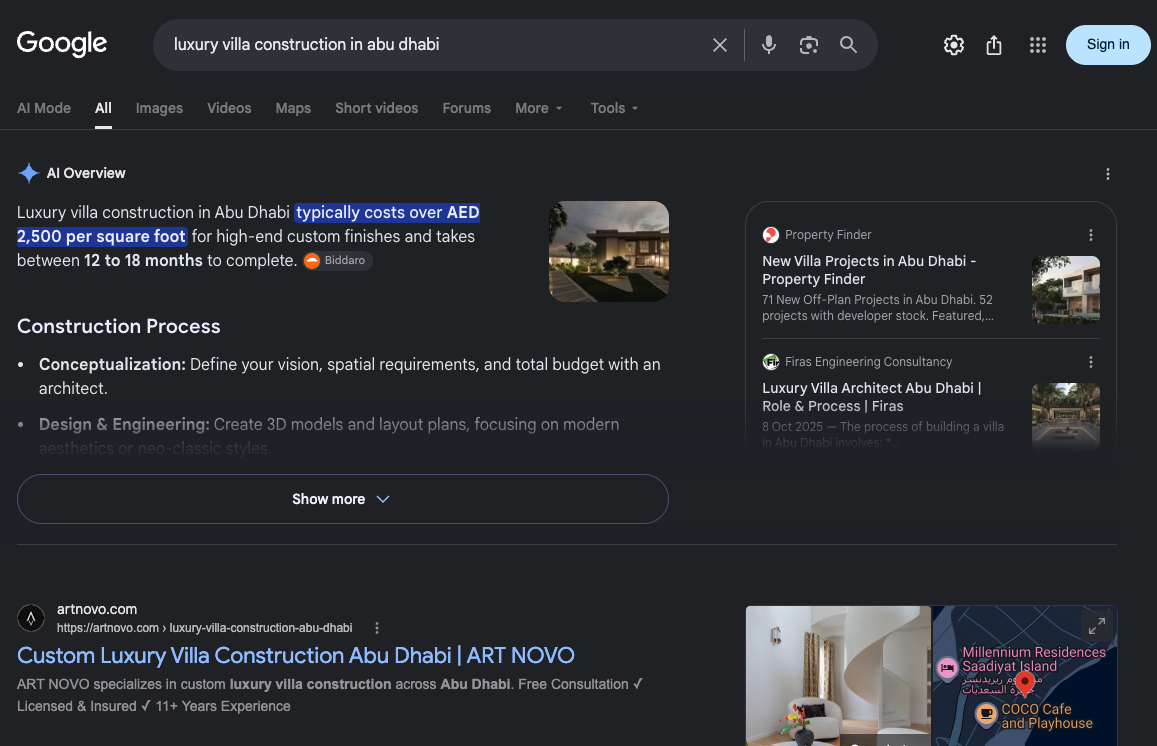Screen dimensions: 1157x746
Task: Click the Property Finder villa thumbnail
Action: point(1066,289)
